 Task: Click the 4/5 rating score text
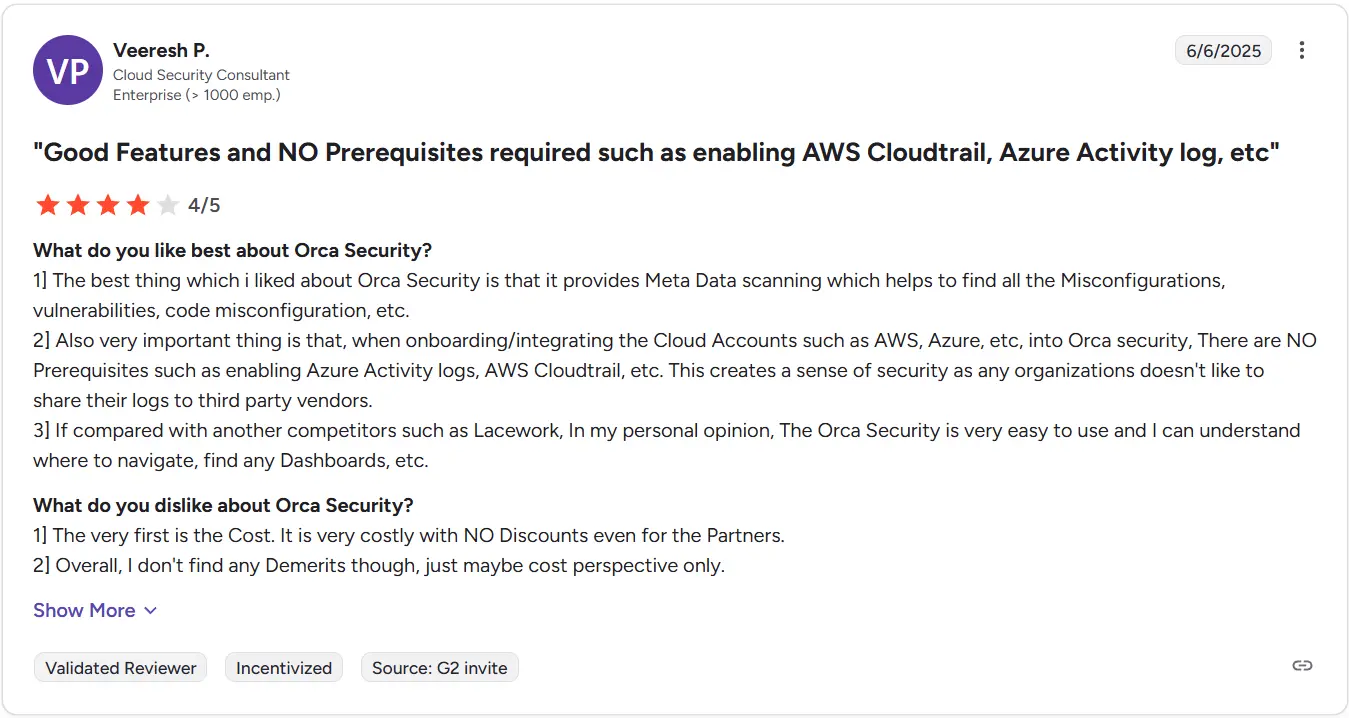(204, 206)
